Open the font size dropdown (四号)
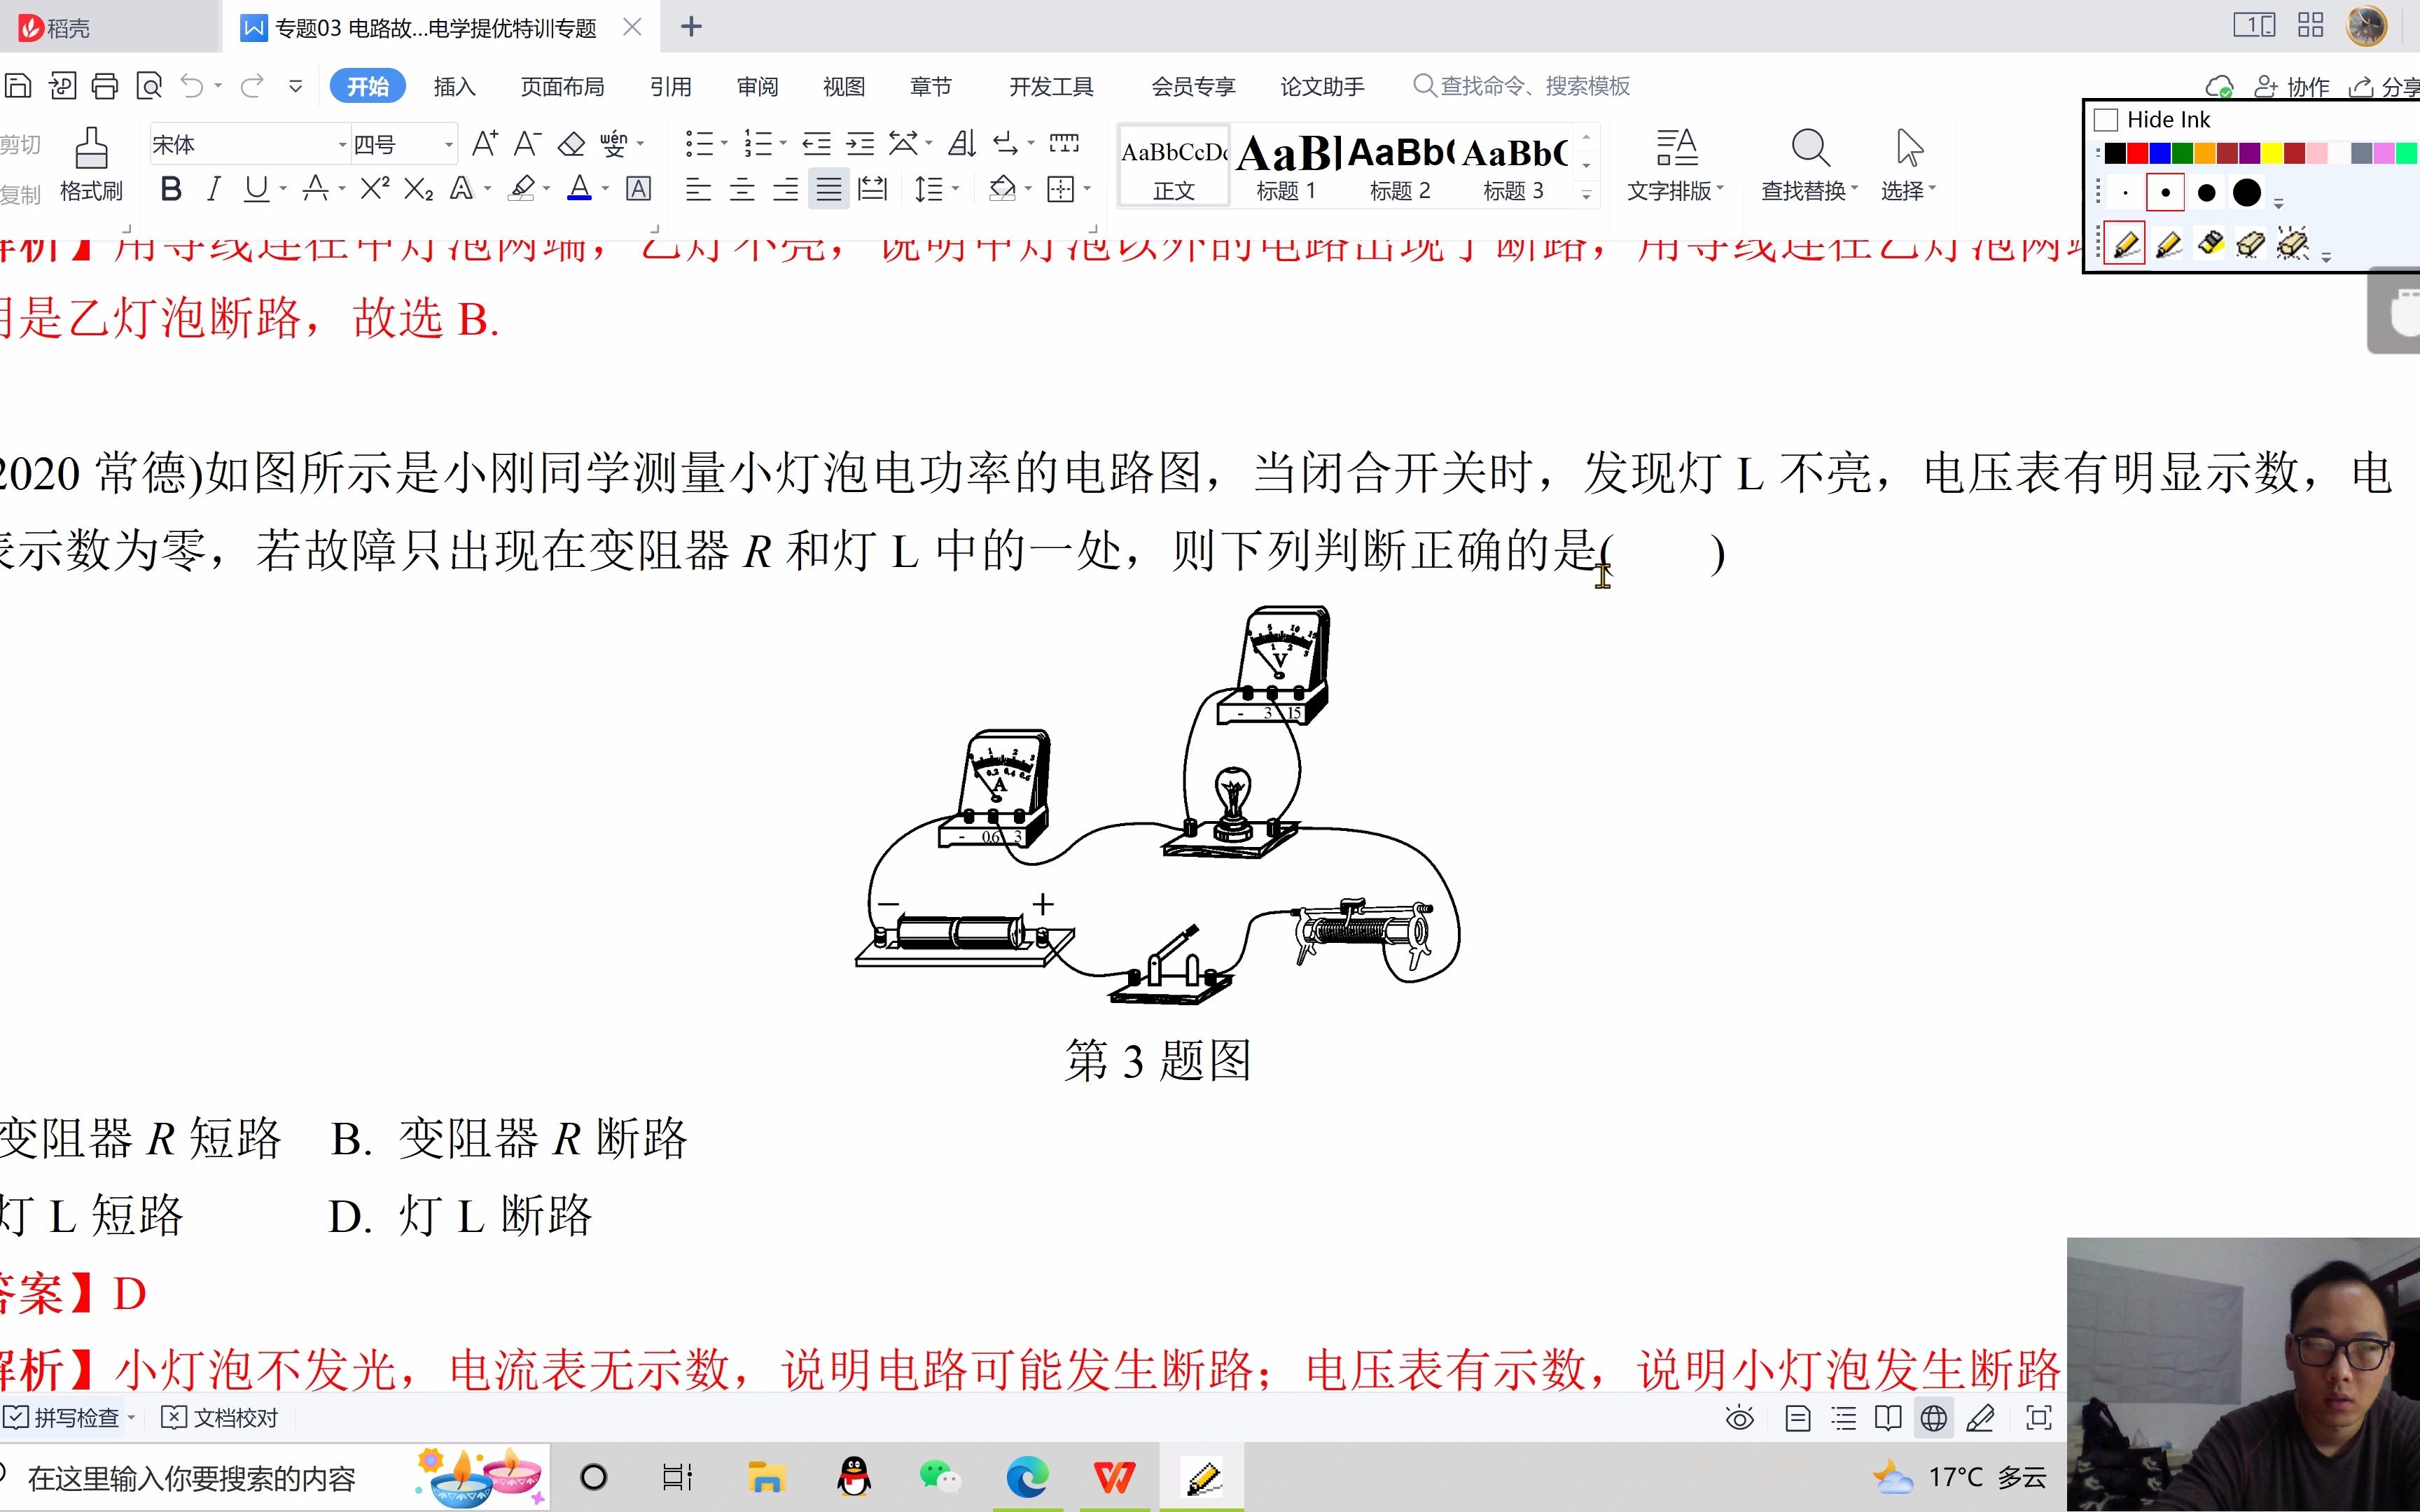The image size is (2420, 1512). point(449,145)
